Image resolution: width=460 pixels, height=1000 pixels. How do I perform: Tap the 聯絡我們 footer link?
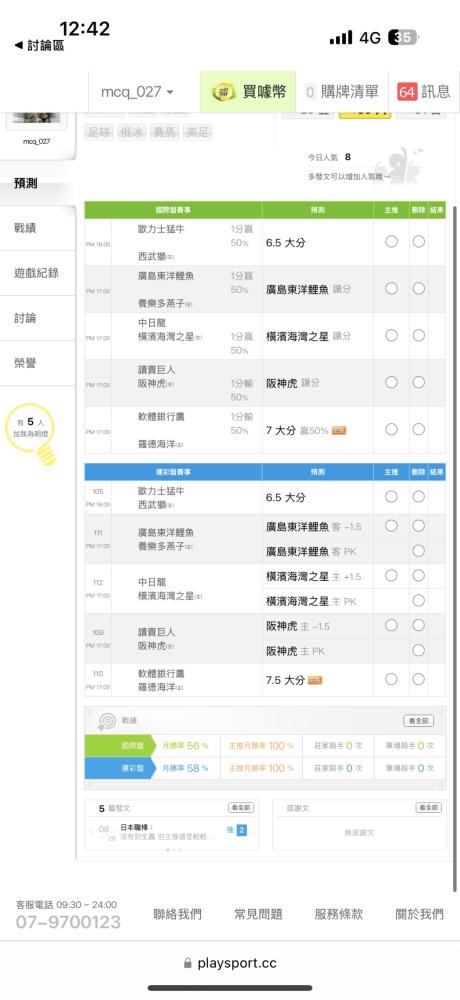(x=177, y=914)
